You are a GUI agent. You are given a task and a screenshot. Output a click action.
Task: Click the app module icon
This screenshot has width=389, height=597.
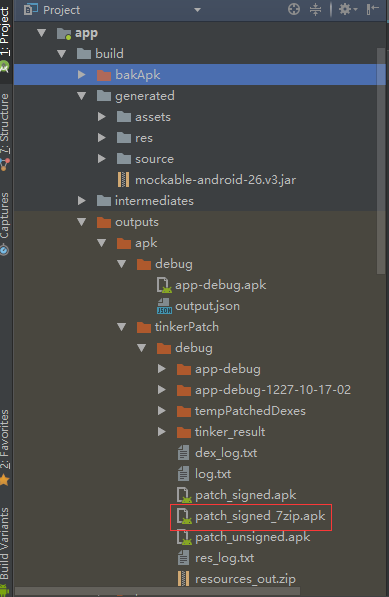[64, 33]
